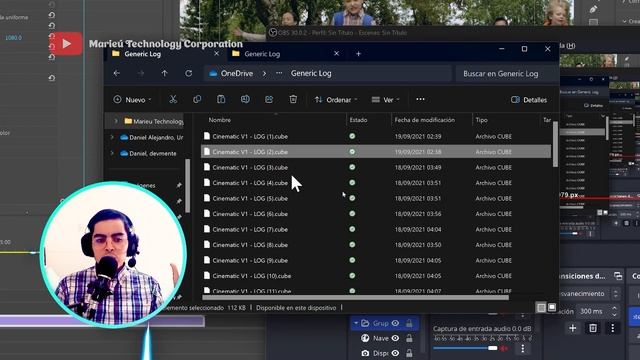Screen dimensions: 640x360
Task: Click the OneDrive cloud icon in address bar
Action: click(213, 73)
